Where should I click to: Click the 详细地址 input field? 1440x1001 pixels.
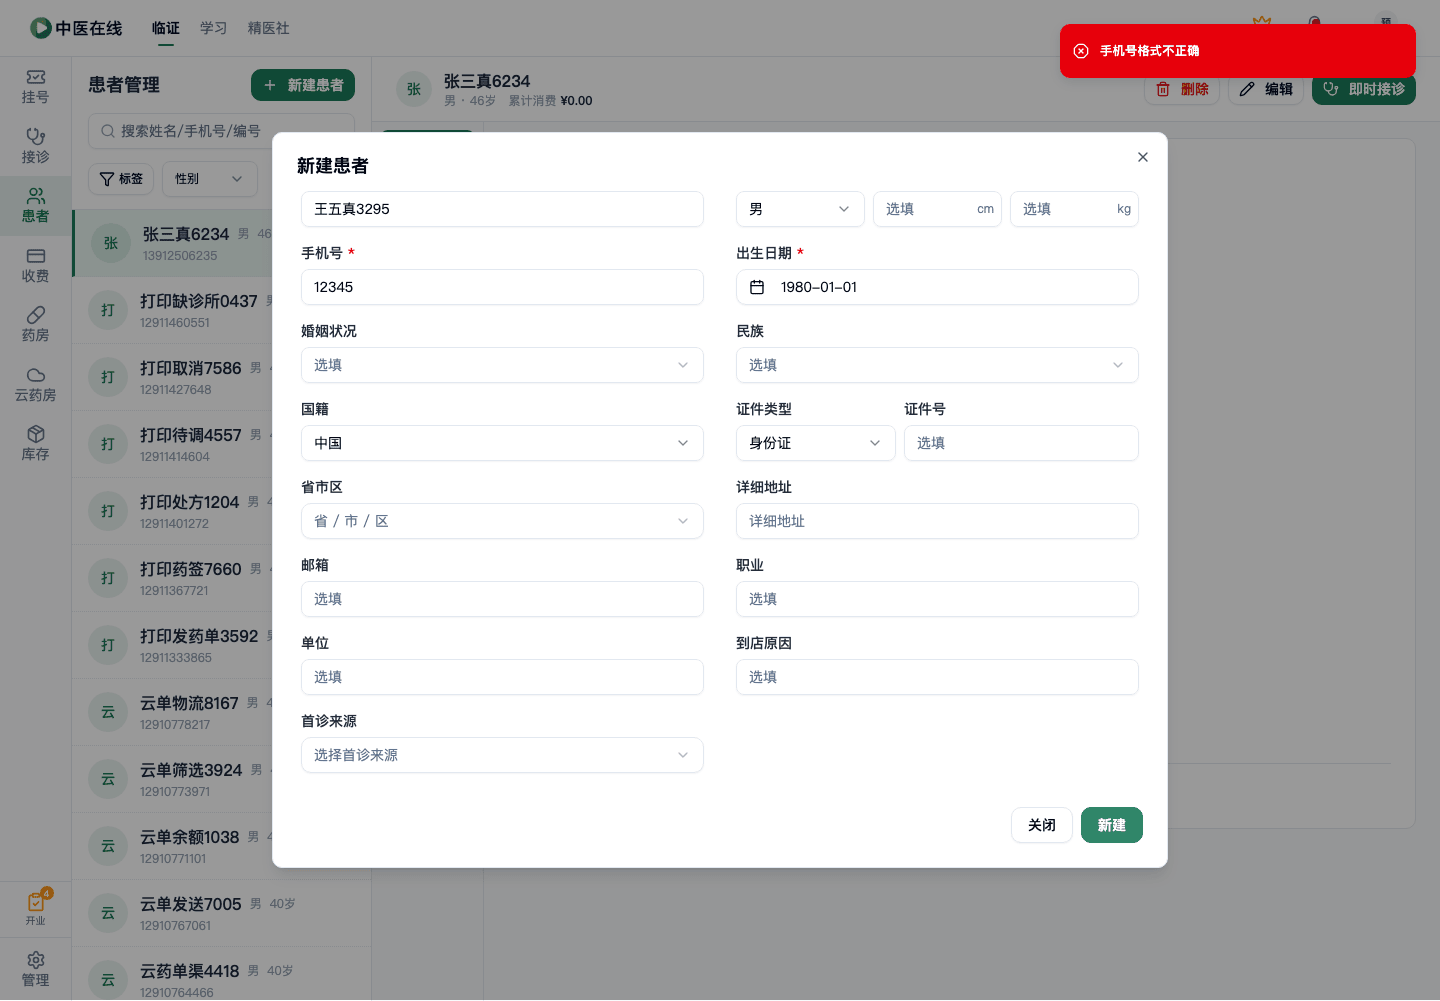(x=937, y=521)
